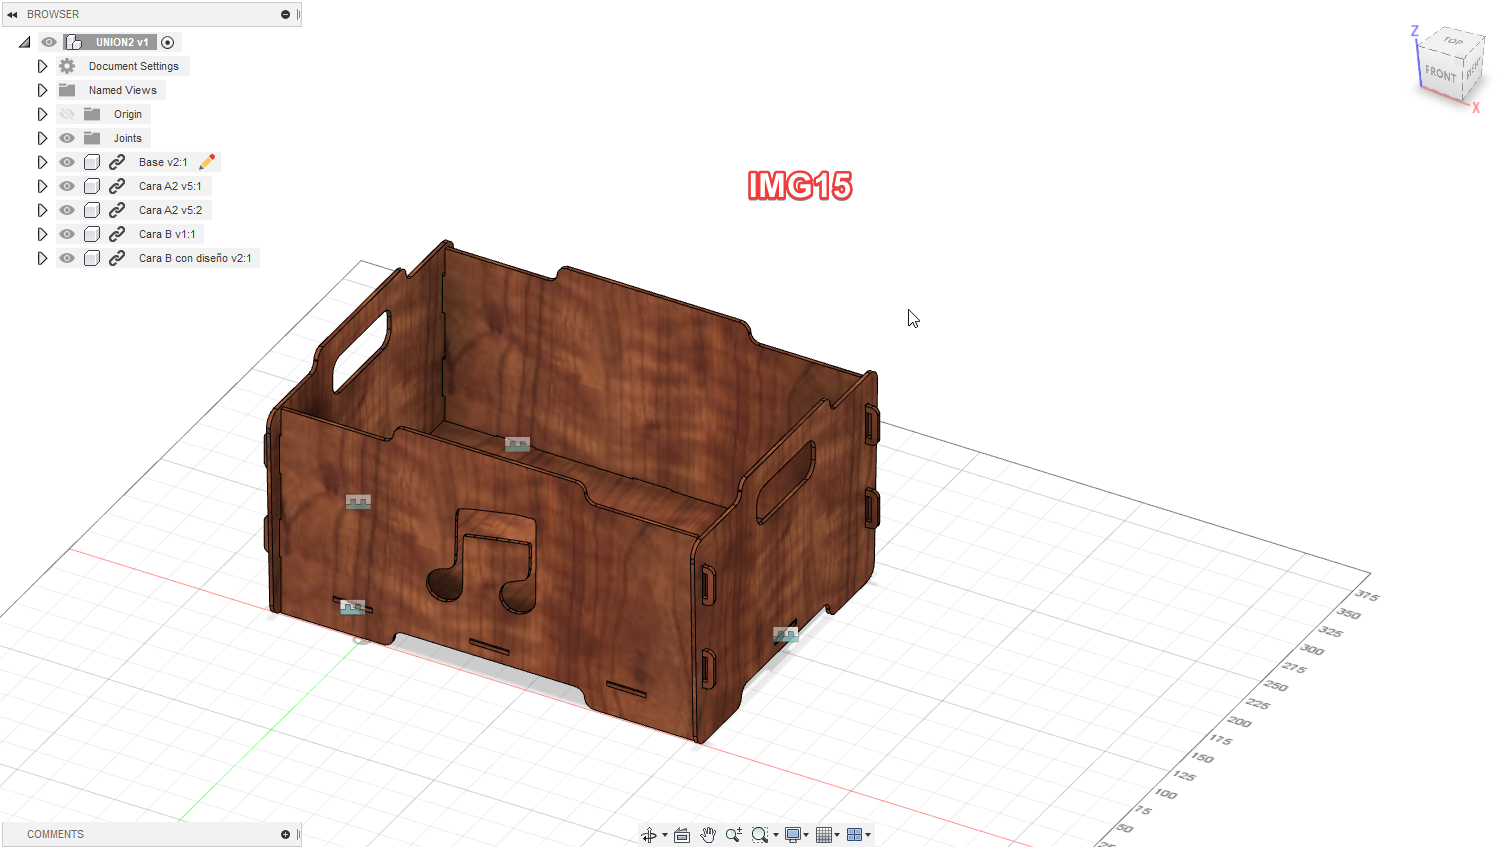Select the Zoom Window tool
The height and width of the screenshot is (847, 1499).
(760, 835)
